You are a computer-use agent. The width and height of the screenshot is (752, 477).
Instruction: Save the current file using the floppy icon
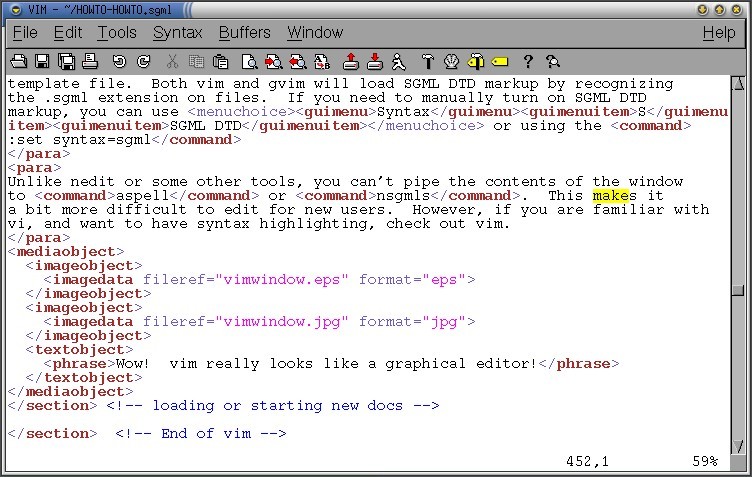click(x=42, y=61)
